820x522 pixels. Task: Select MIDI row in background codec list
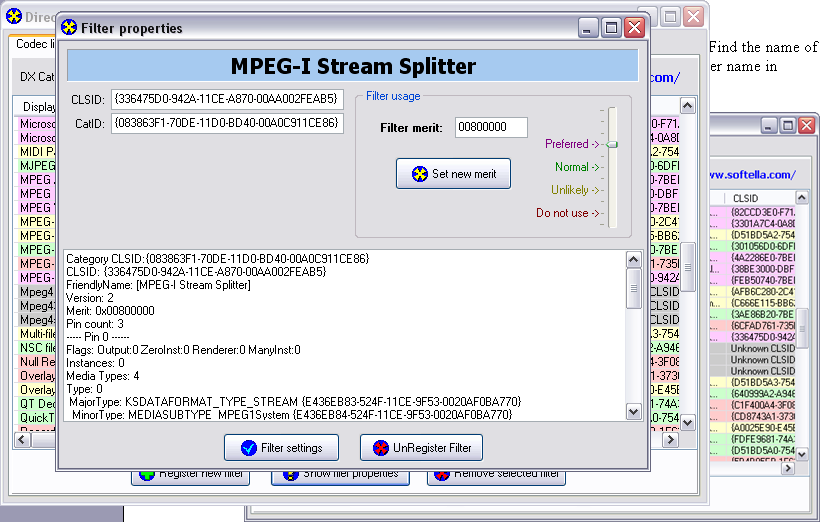click(37, 152)
